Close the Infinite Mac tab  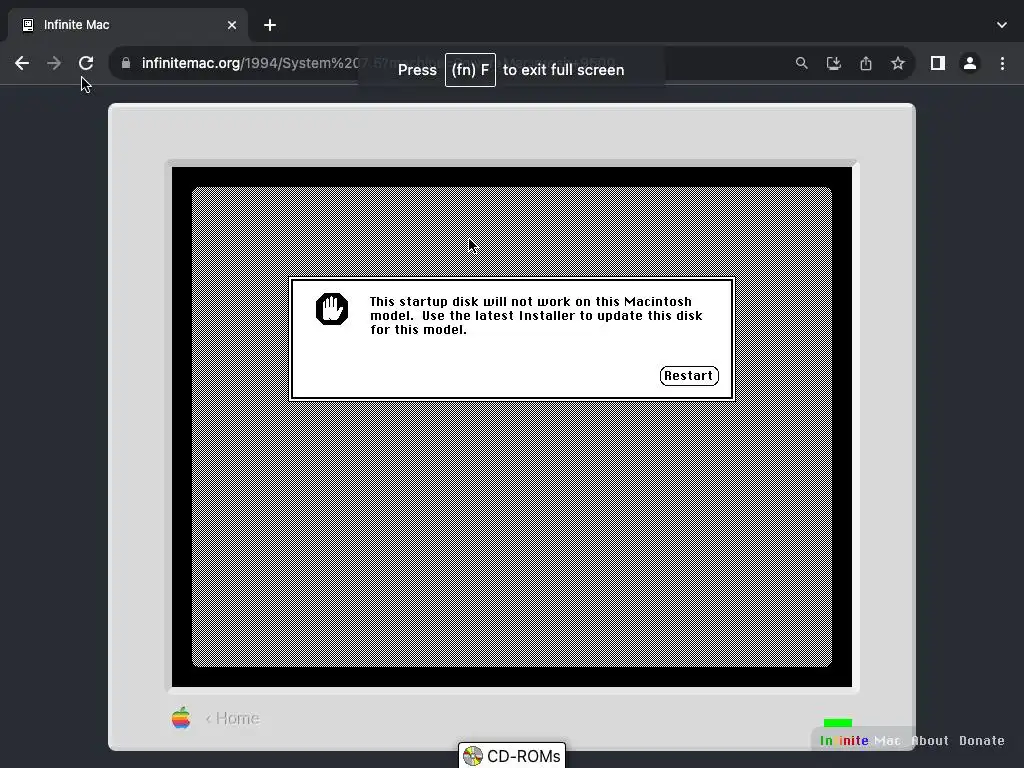coord(232,25)
